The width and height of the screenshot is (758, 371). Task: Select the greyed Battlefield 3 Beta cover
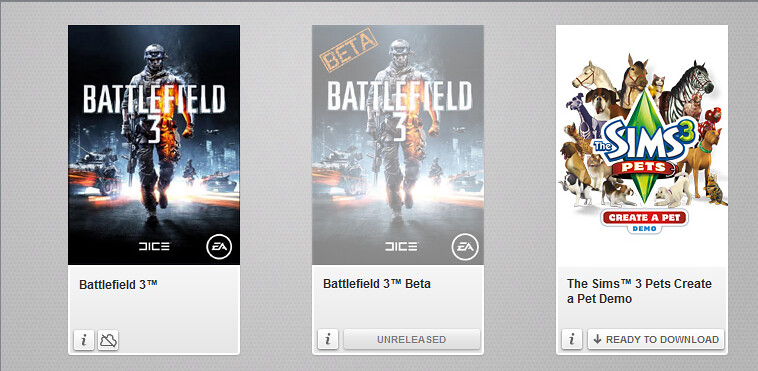[398, 145]
